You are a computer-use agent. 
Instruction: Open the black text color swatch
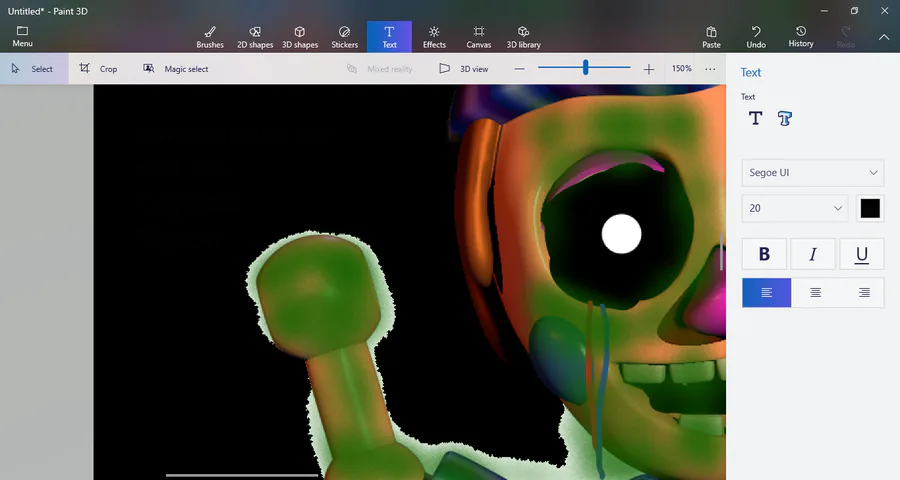point(870,208)
